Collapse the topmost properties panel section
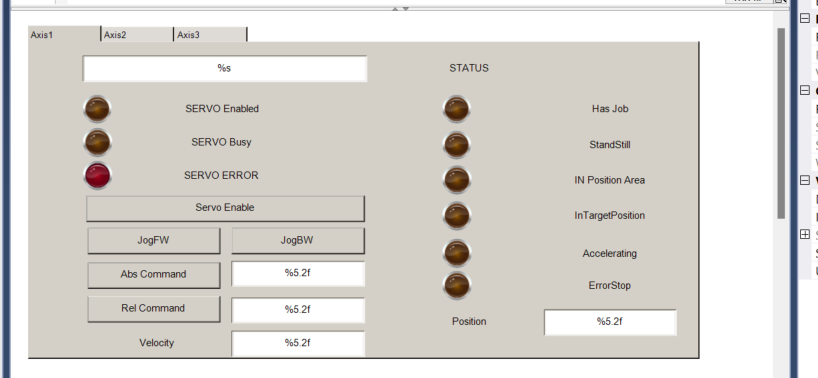 click(x=805, y=18)
